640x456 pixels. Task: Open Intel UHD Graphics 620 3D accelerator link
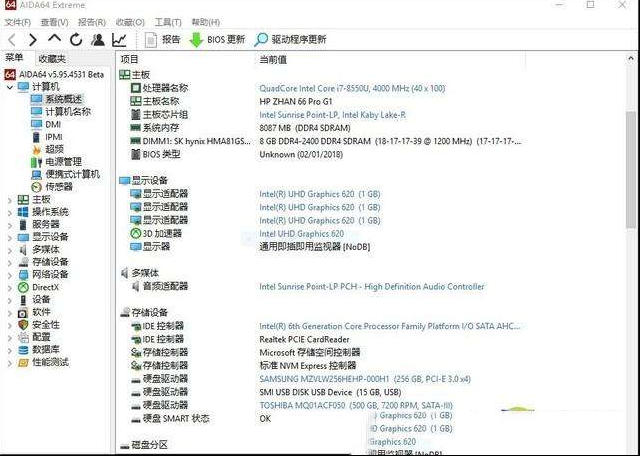pyautogui.click(x=302, y=234)
